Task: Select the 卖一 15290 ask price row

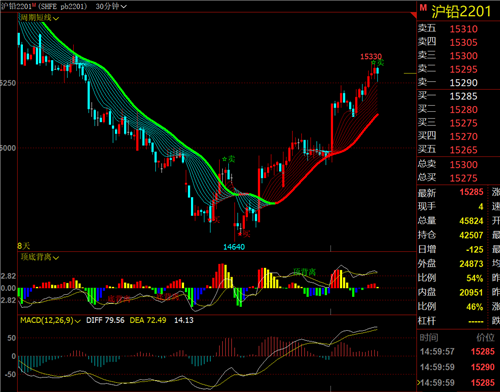Action: [458, 82]
